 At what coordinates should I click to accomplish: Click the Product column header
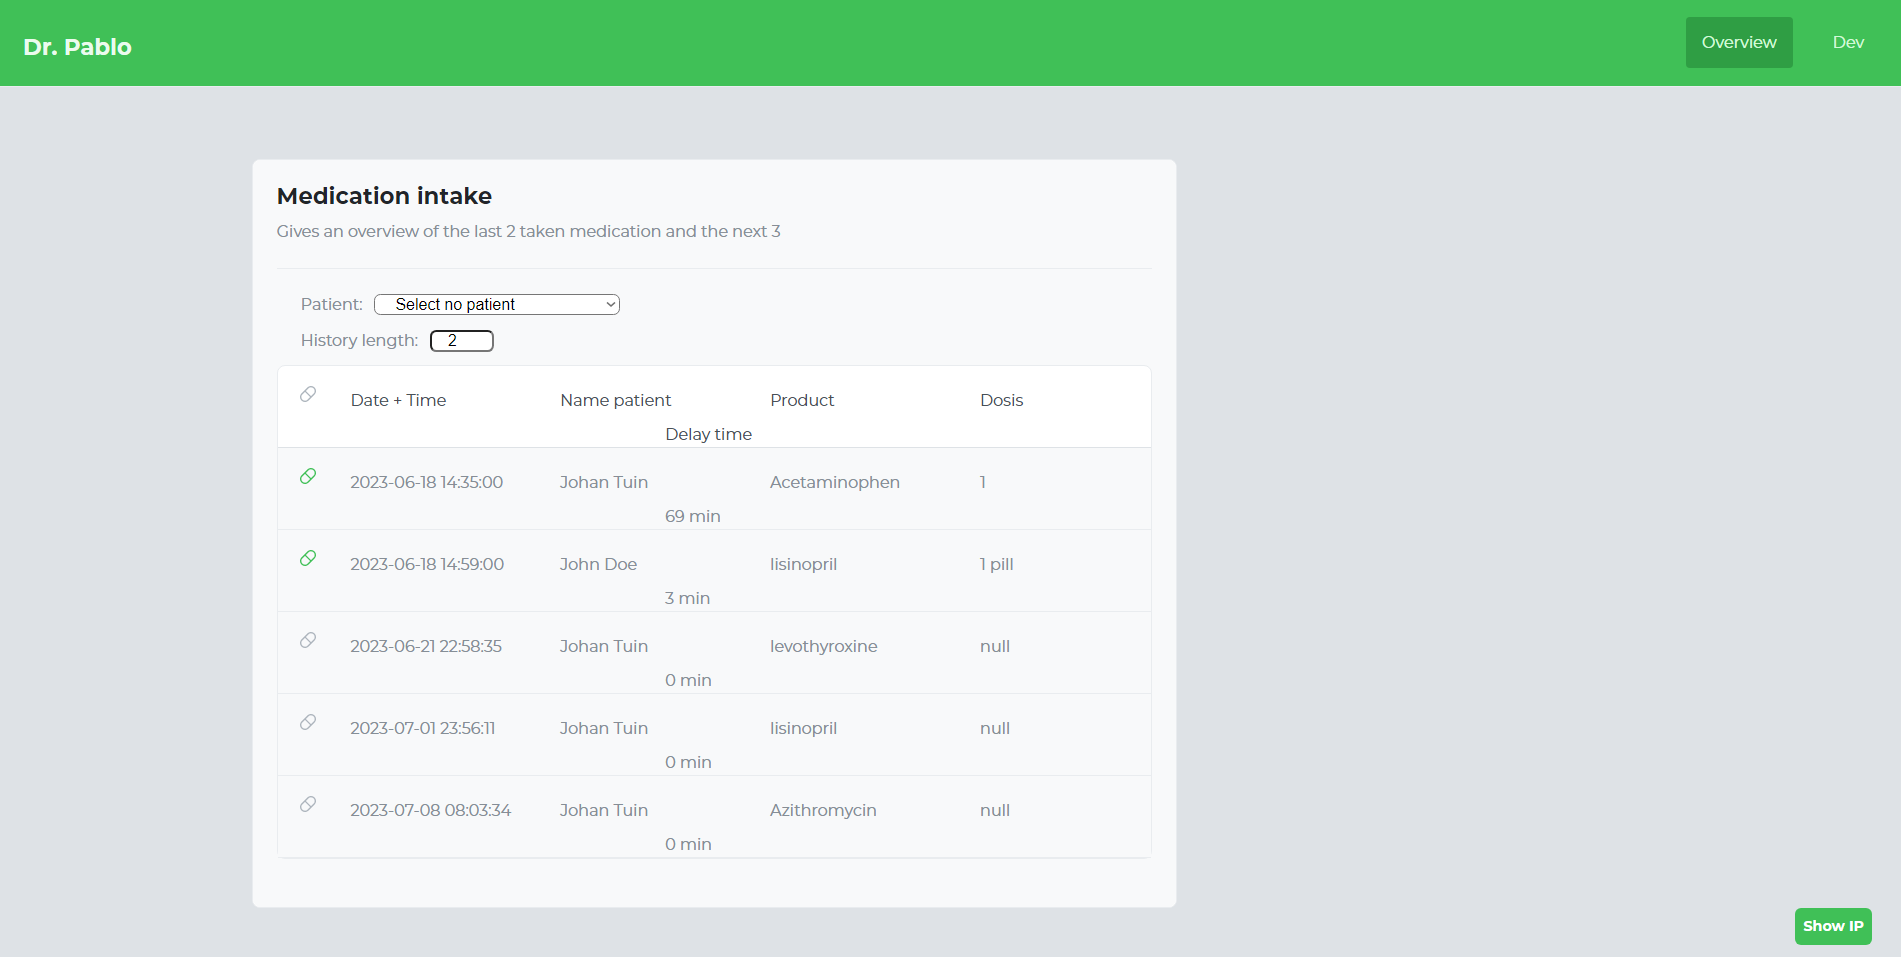(x=802, y=400)
